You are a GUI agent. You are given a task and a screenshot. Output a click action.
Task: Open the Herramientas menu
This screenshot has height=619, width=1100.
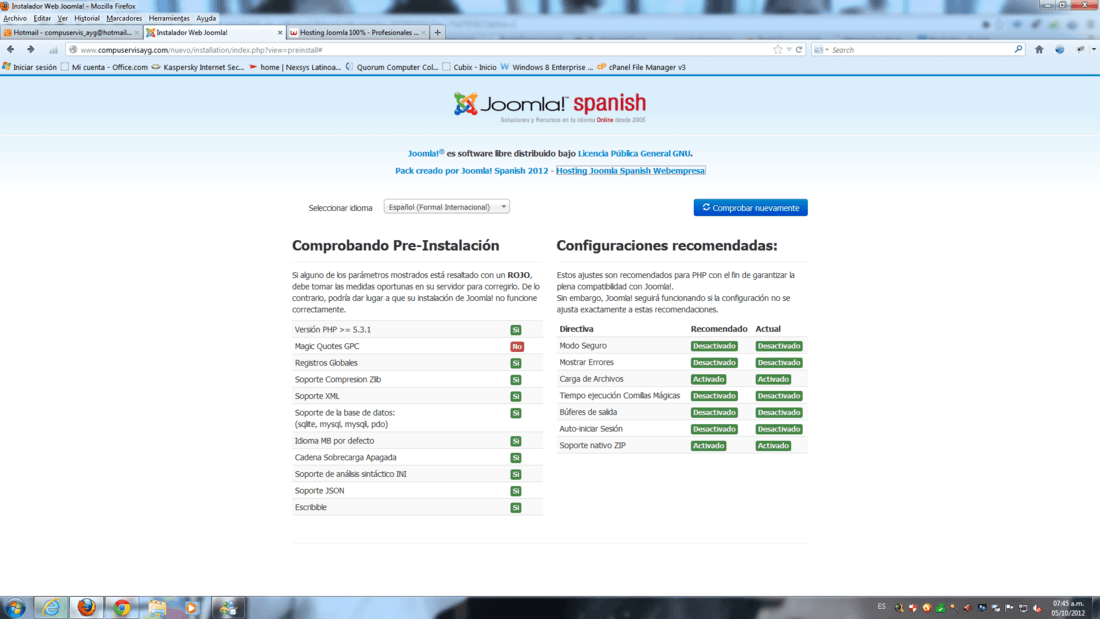tap(169, 18)
